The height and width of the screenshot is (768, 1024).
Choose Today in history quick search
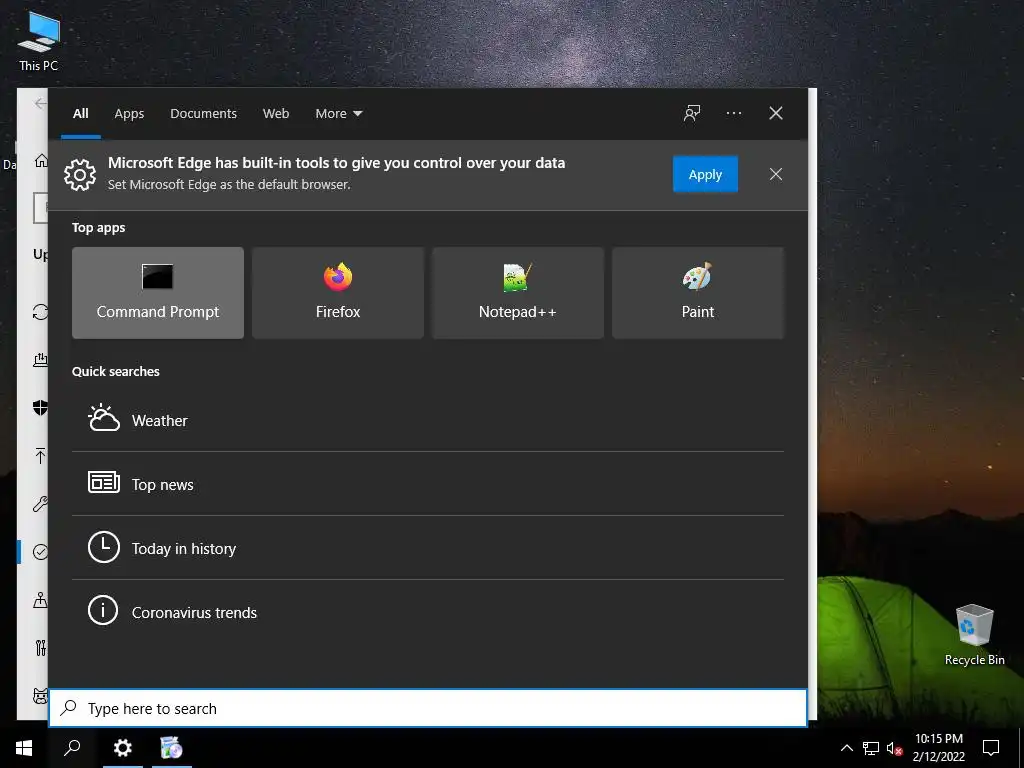[x=428, y=548]
